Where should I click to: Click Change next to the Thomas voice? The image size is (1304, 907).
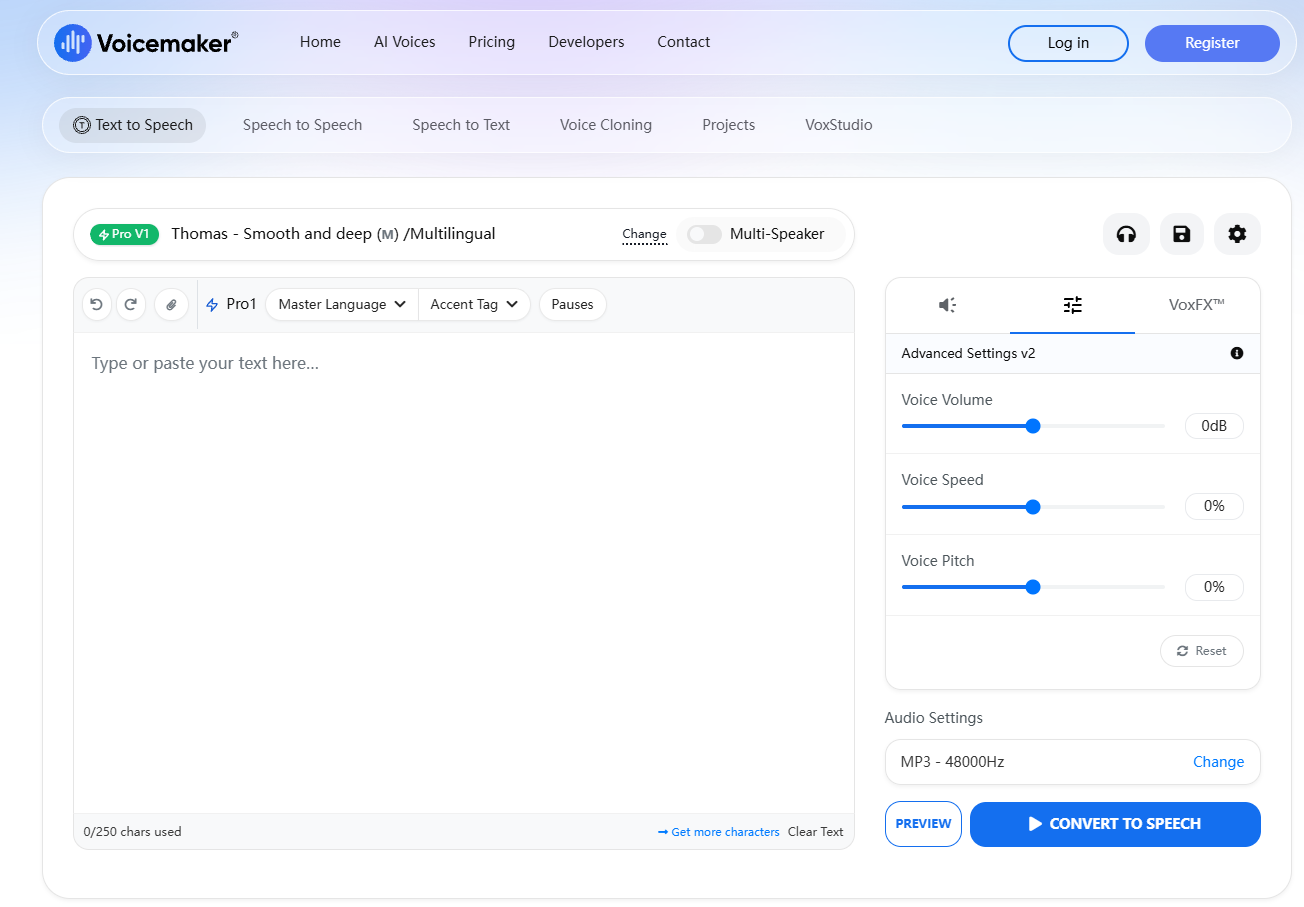pos(644,234)
